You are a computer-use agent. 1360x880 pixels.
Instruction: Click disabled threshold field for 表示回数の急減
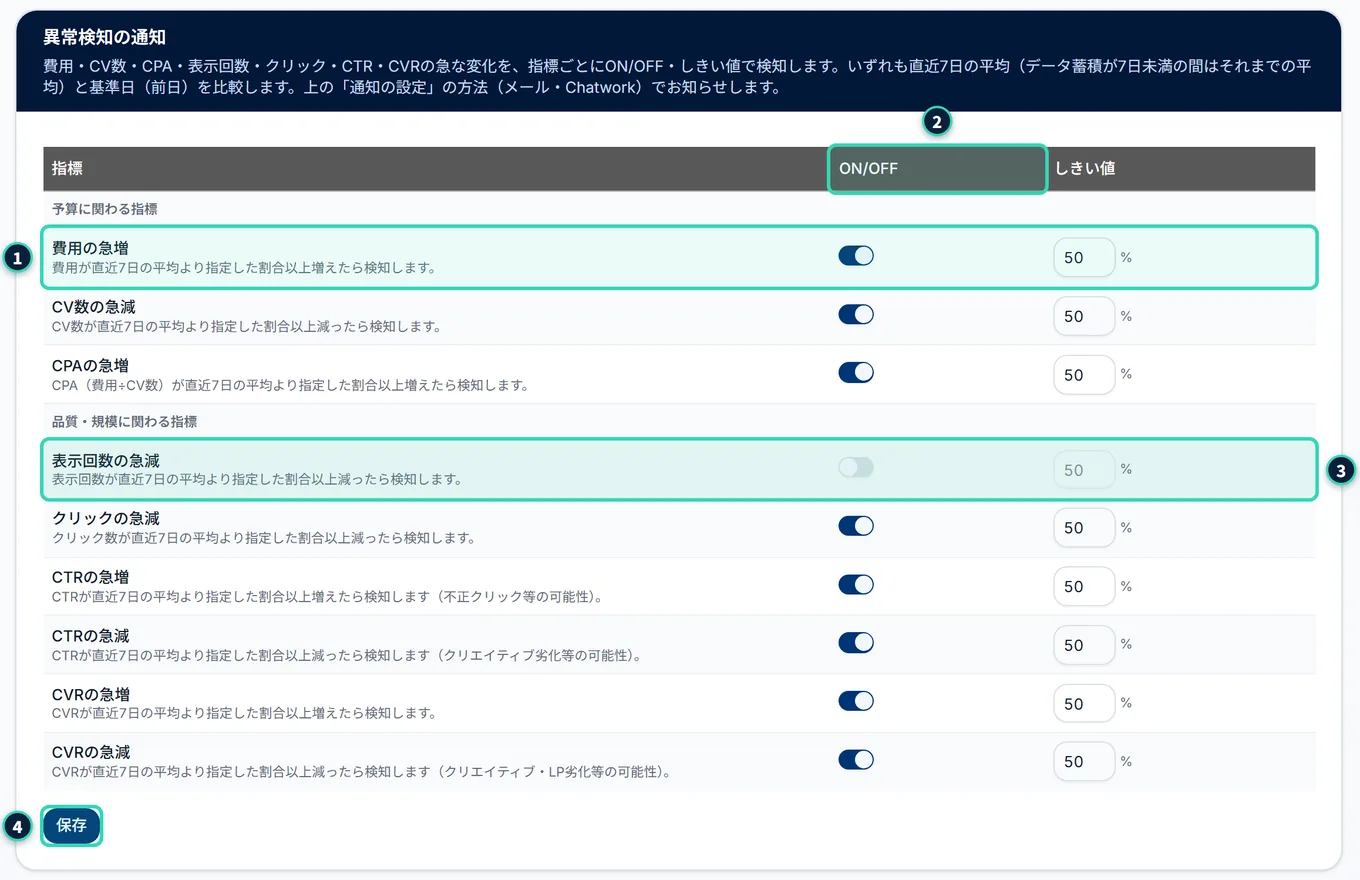(1084, 469)
